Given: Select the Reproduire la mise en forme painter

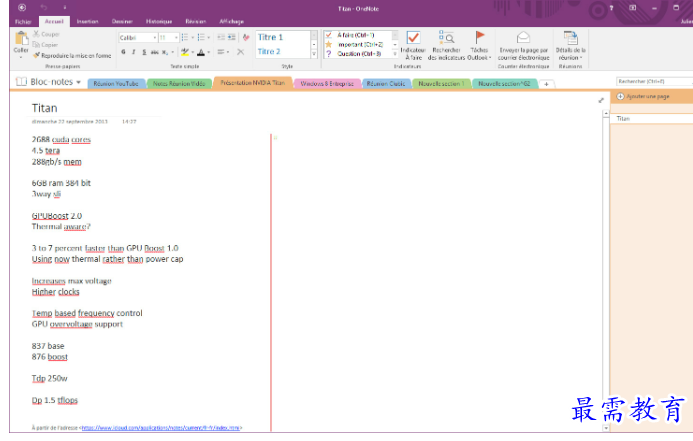Looking at the screenshot, I should (72, 56).
